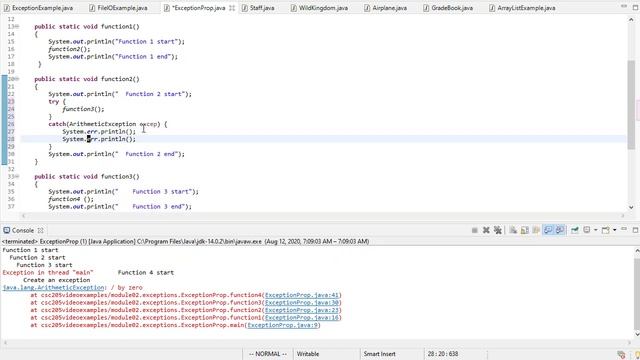Click the editor scroll up arrow
Viewport: 640px width, 360px height.
631,19
